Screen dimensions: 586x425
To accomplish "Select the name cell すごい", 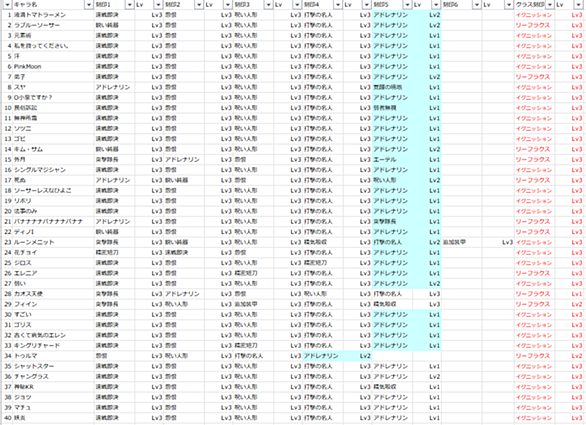I will click(x=53, y=314).
